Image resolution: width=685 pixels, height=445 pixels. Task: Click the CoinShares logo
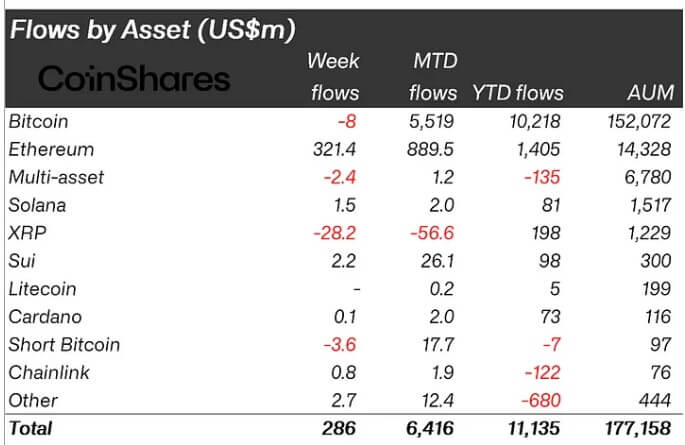click(134, 78)
